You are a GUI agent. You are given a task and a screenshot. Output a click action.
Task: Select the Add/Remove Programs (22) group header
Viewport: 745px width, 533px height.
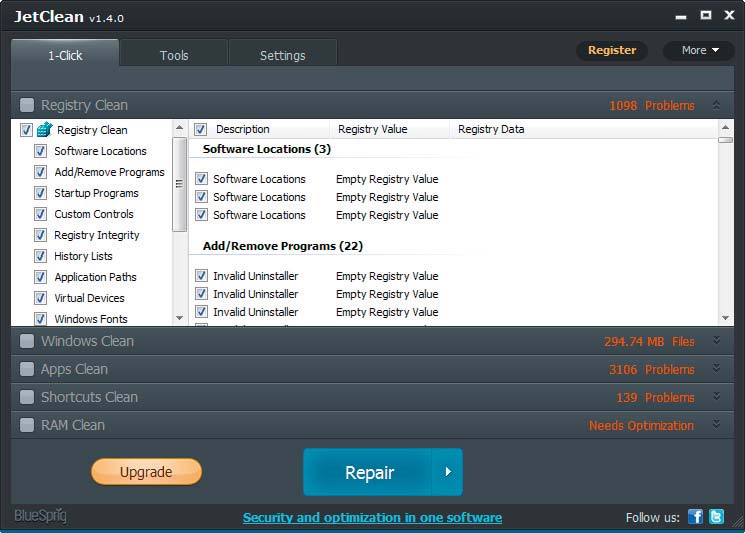(283, 246)
